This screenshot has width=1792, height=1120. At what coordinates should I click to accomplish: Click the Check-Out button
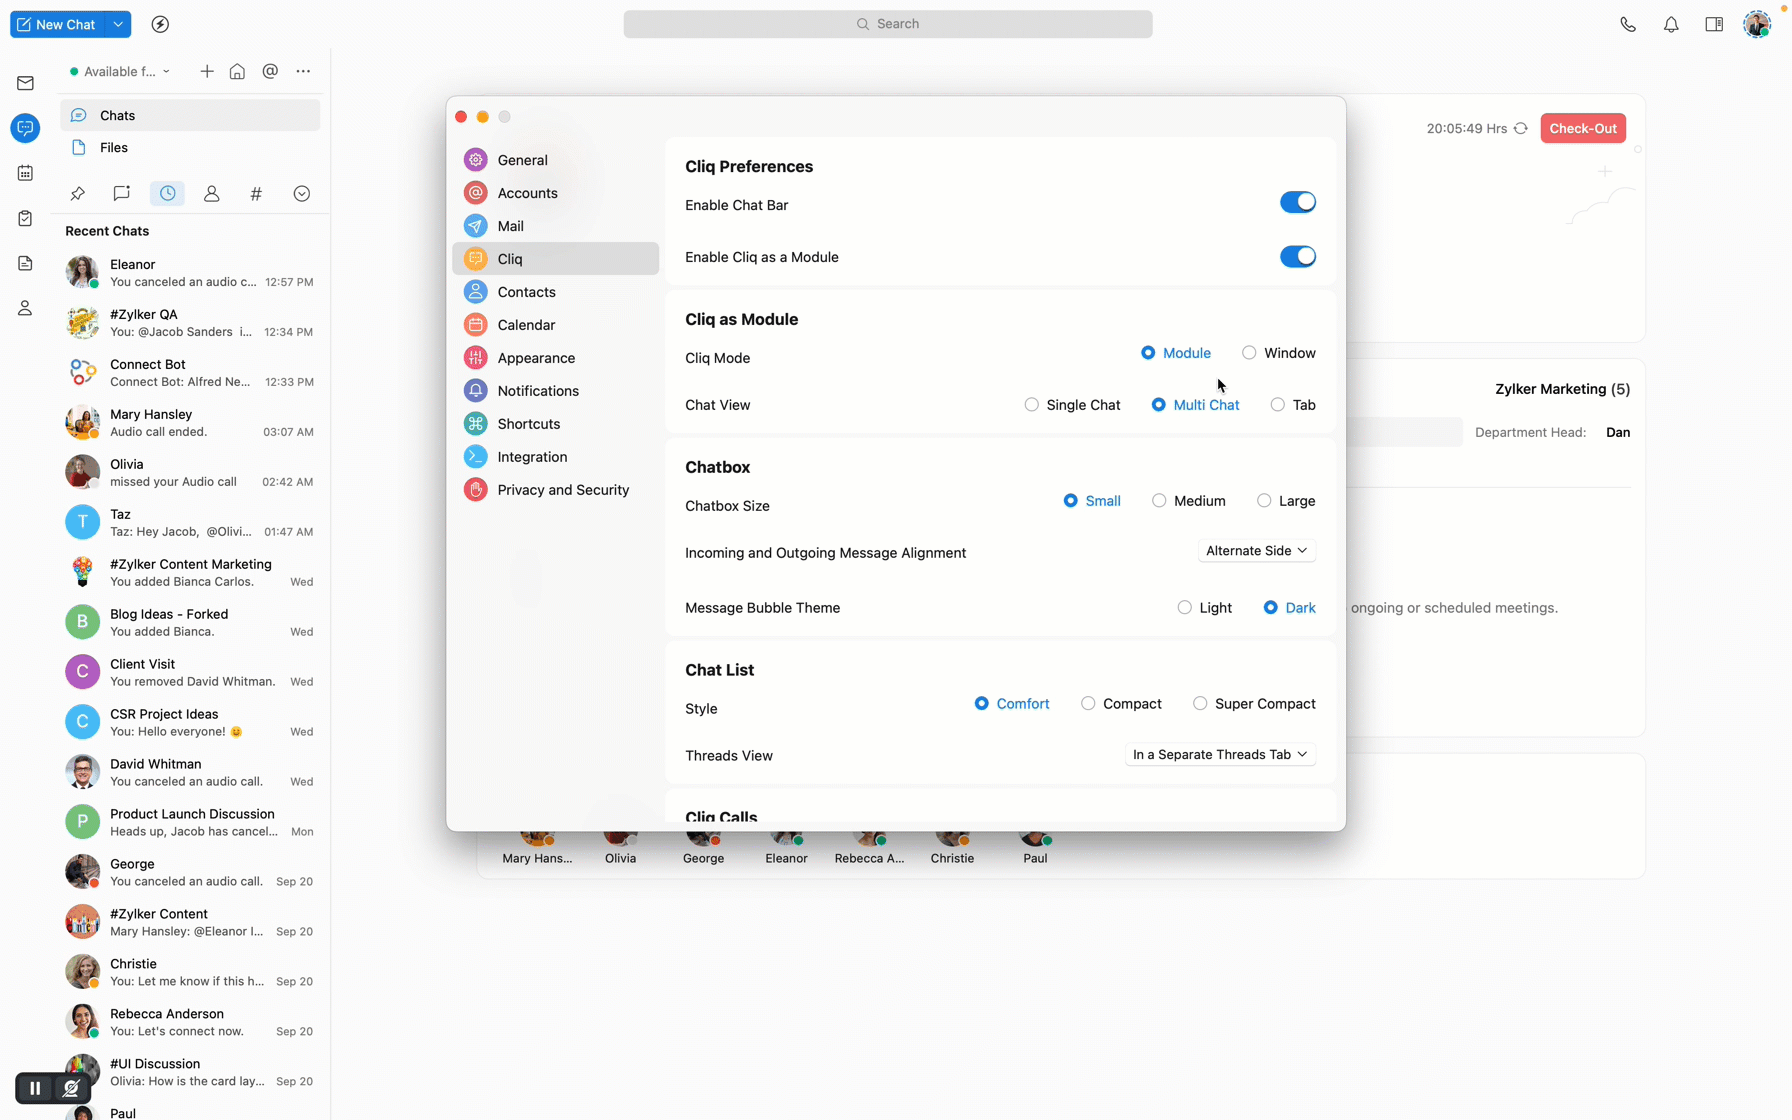(x=1583, y=128)
